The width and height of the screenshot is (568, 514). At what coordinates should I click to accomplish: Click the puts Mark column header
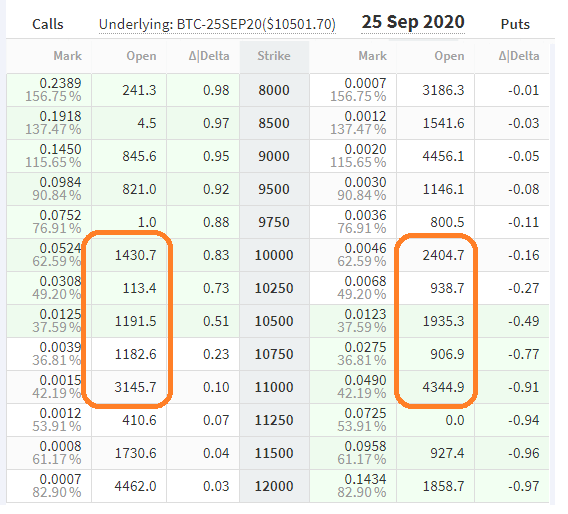click(x=373, y=56)
